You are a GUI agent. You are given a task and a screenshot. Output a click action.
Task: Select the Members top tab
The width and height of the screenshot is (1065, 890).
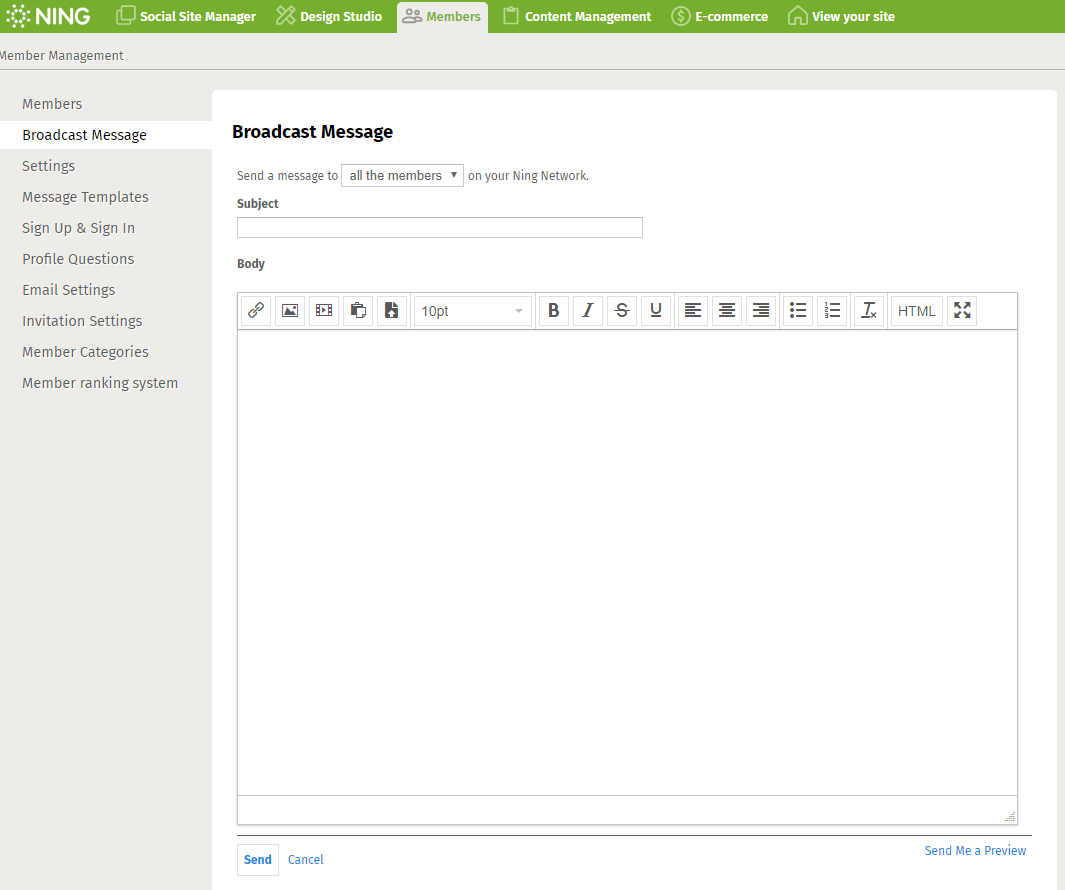(x=442, y=16)
